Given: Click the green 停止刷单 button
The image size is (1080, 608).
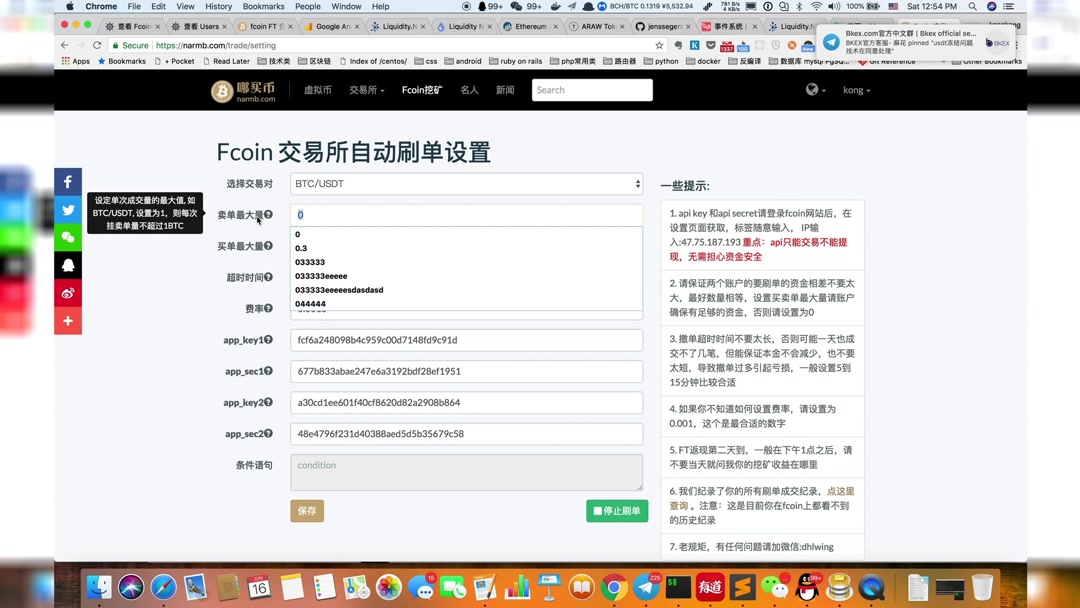Looking at the screenshot, I should pos(617,510).
